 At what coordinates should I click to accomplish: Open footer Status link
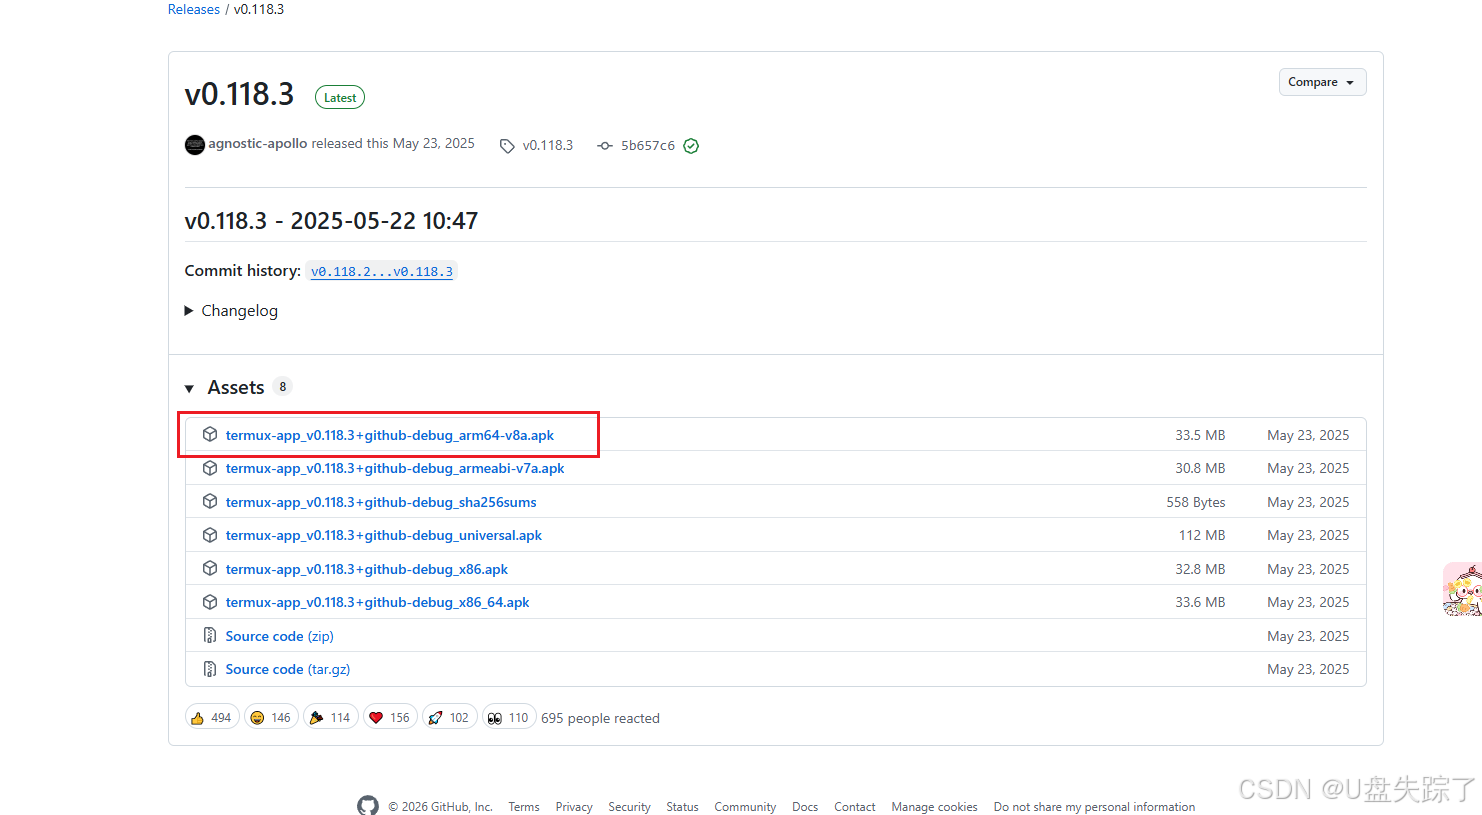point(682,807)
